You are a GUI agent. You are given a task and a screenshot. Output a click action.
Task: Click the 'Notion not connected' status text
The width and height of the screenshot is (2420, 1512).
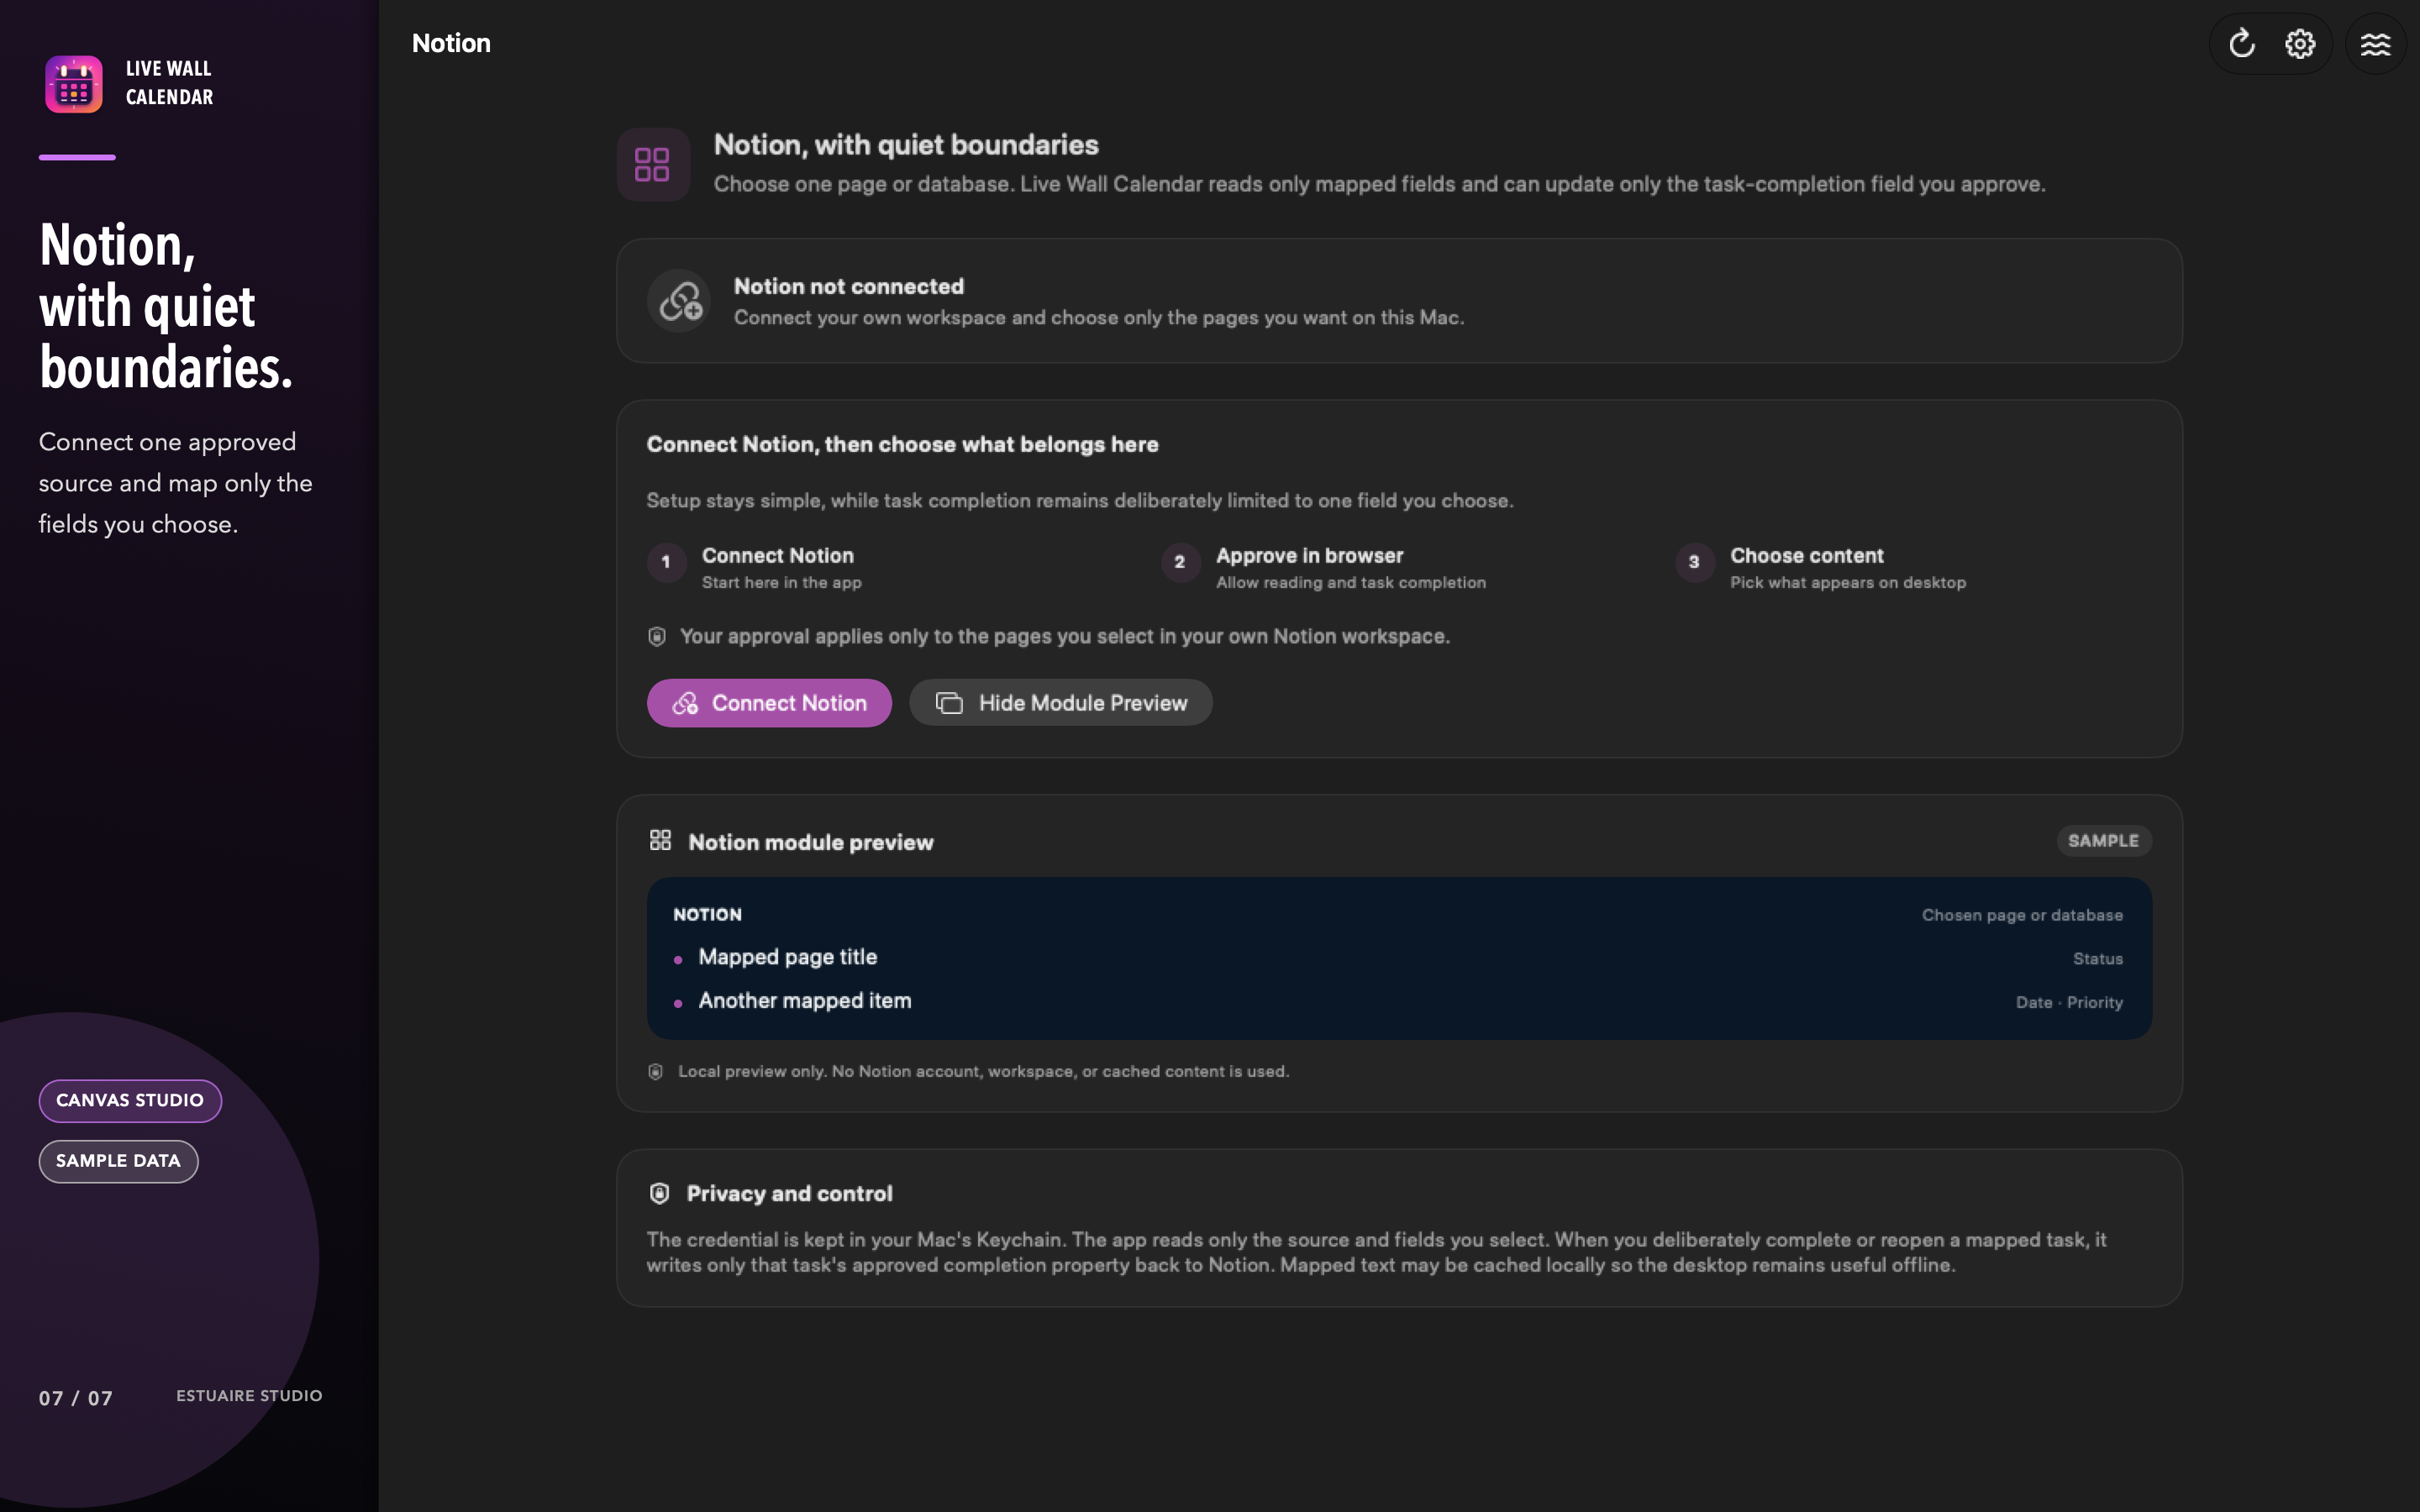click(849, 286)
